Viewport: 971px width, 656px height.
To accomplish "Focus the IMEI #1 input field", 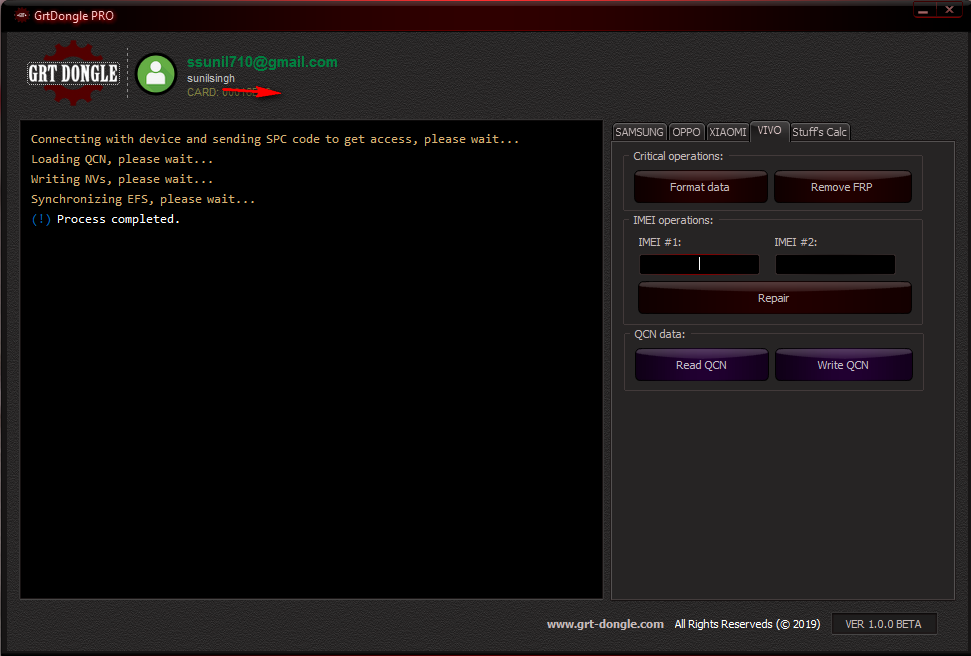I will [x=699, y=265].
